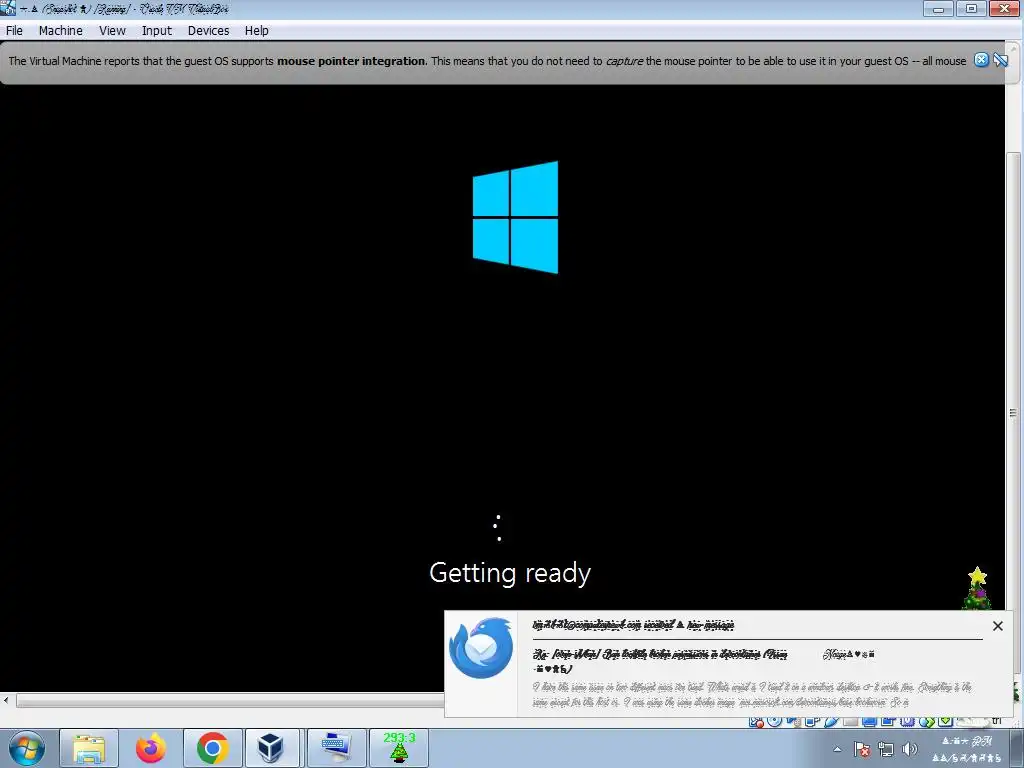Click the Thunderbird logo in the notification
Image resolution: width=1024 pixels, height=768 pixels.
[481, 648]
